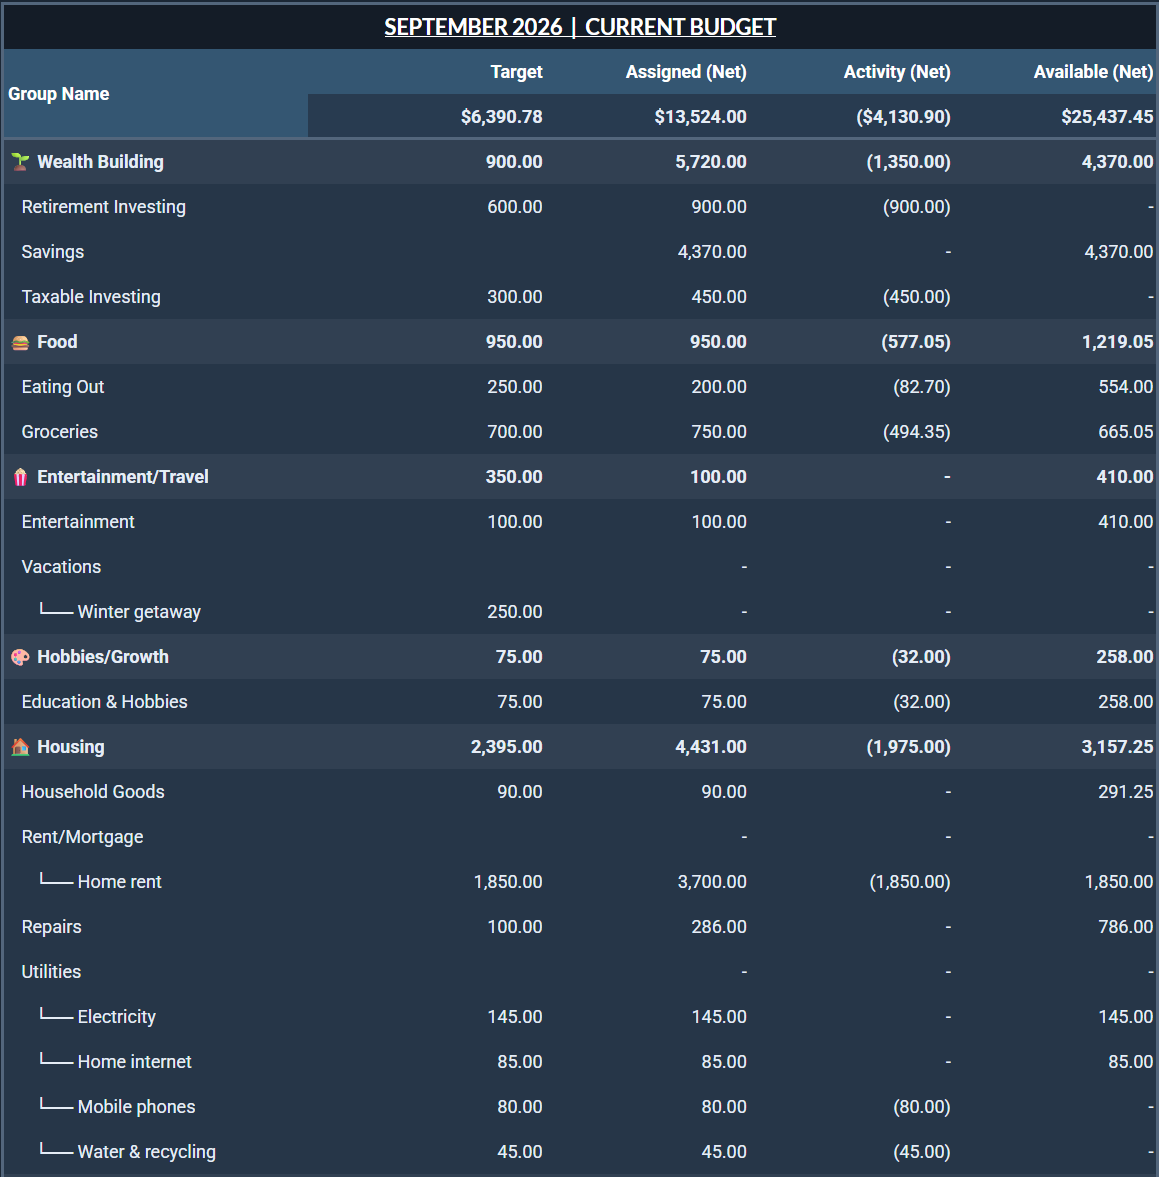Screen dimensions: 1159x1177
Task: Click Water & recycling activity (45.00)
Action: tap(922, 1152)
